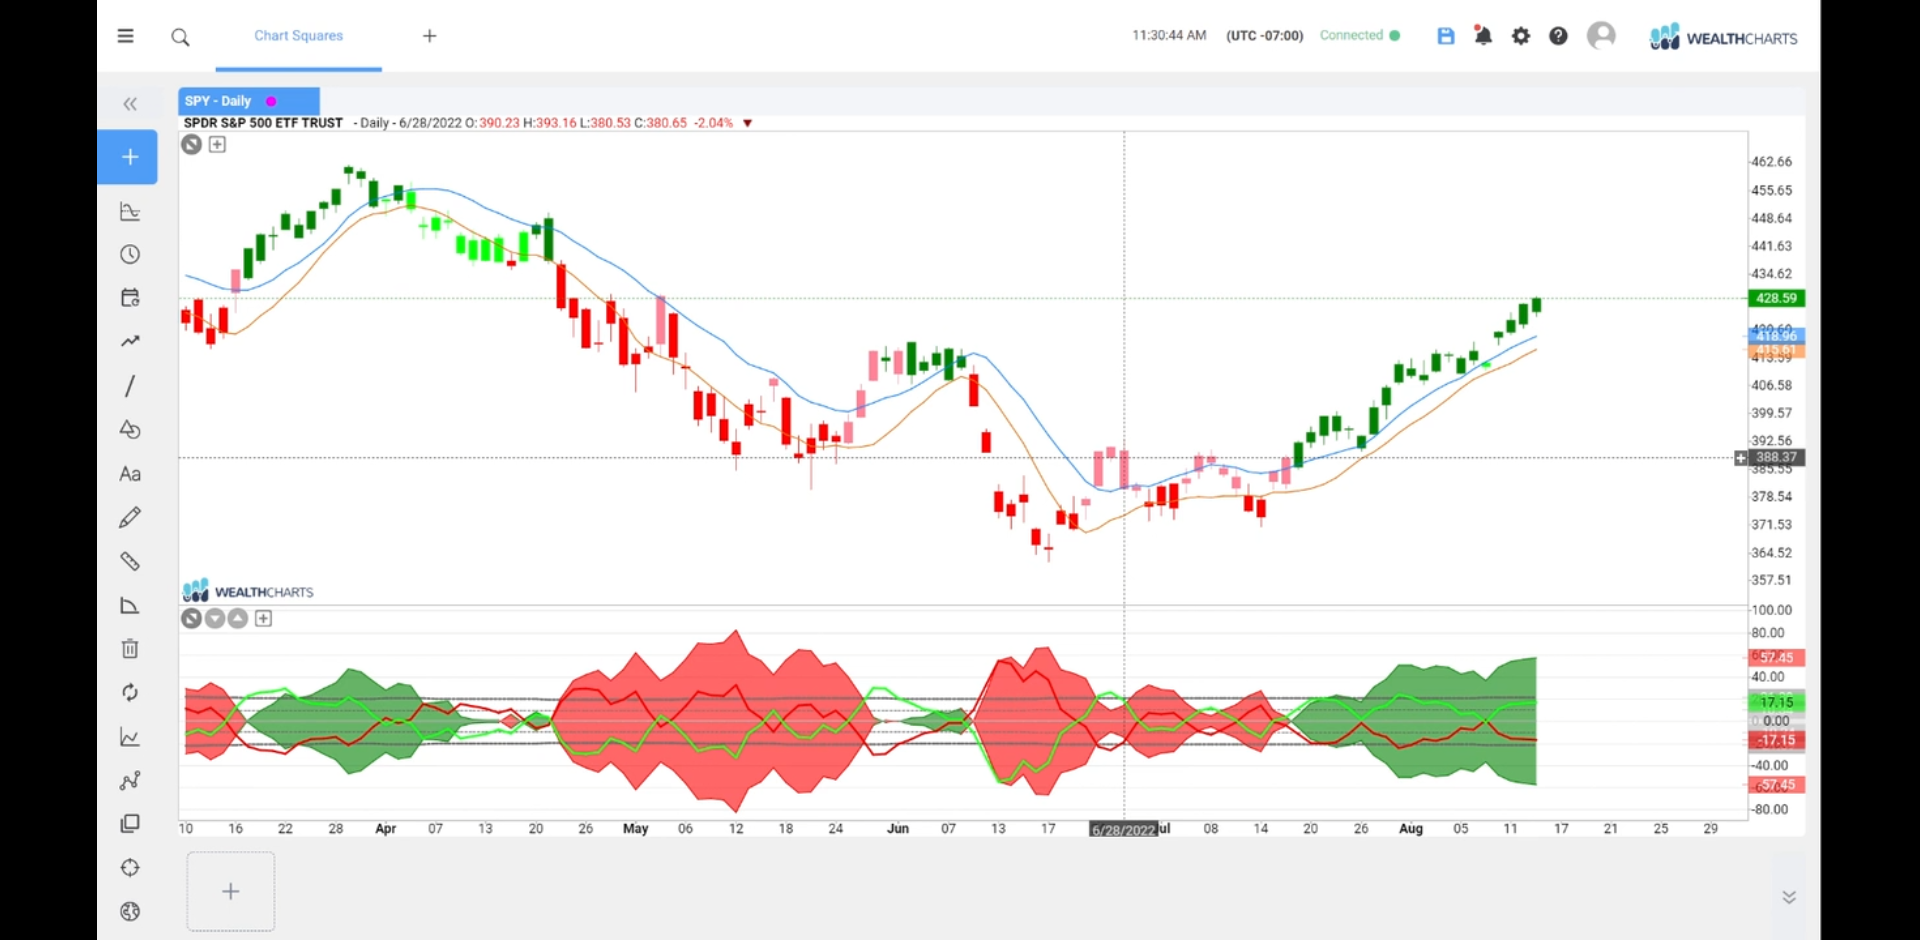Open the user profile avatar
Viewport: 1920px width, 940px height.
coord(1601,36)
